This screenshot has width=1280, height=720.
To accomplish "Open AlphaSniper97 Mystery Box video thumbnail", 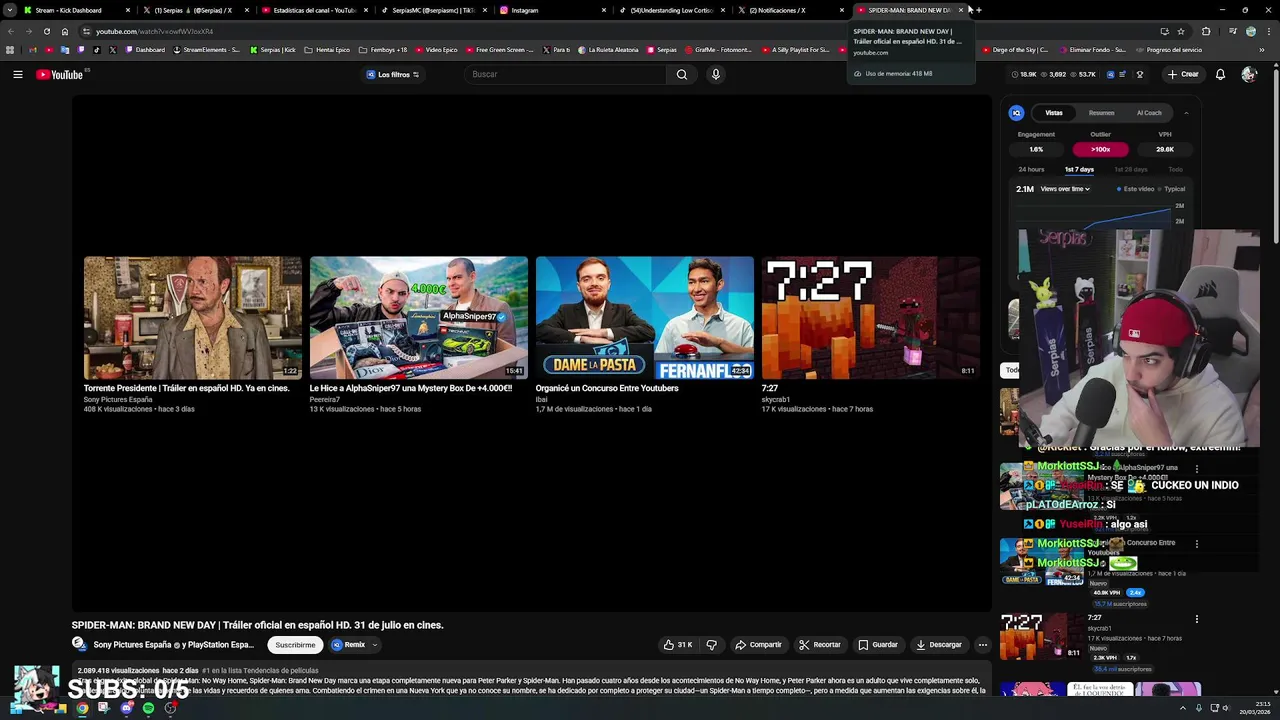I will point(418,318).
